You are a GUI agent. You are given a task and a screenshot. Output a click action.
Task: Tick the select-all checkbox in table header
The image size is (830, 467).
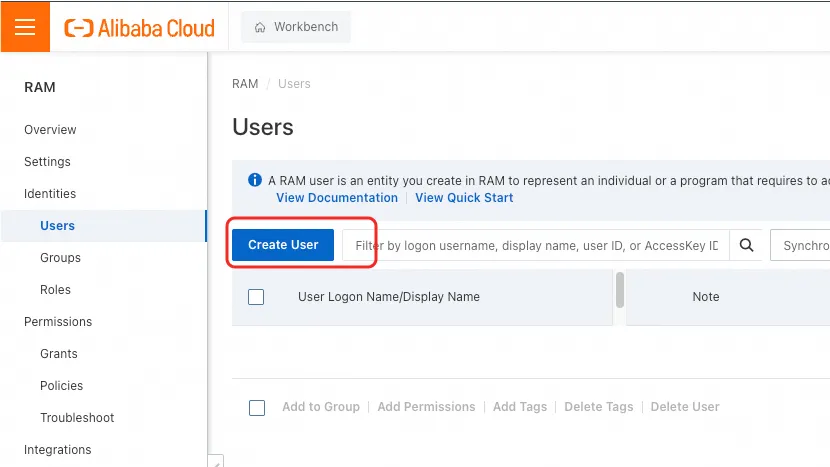tap(256, 297)
